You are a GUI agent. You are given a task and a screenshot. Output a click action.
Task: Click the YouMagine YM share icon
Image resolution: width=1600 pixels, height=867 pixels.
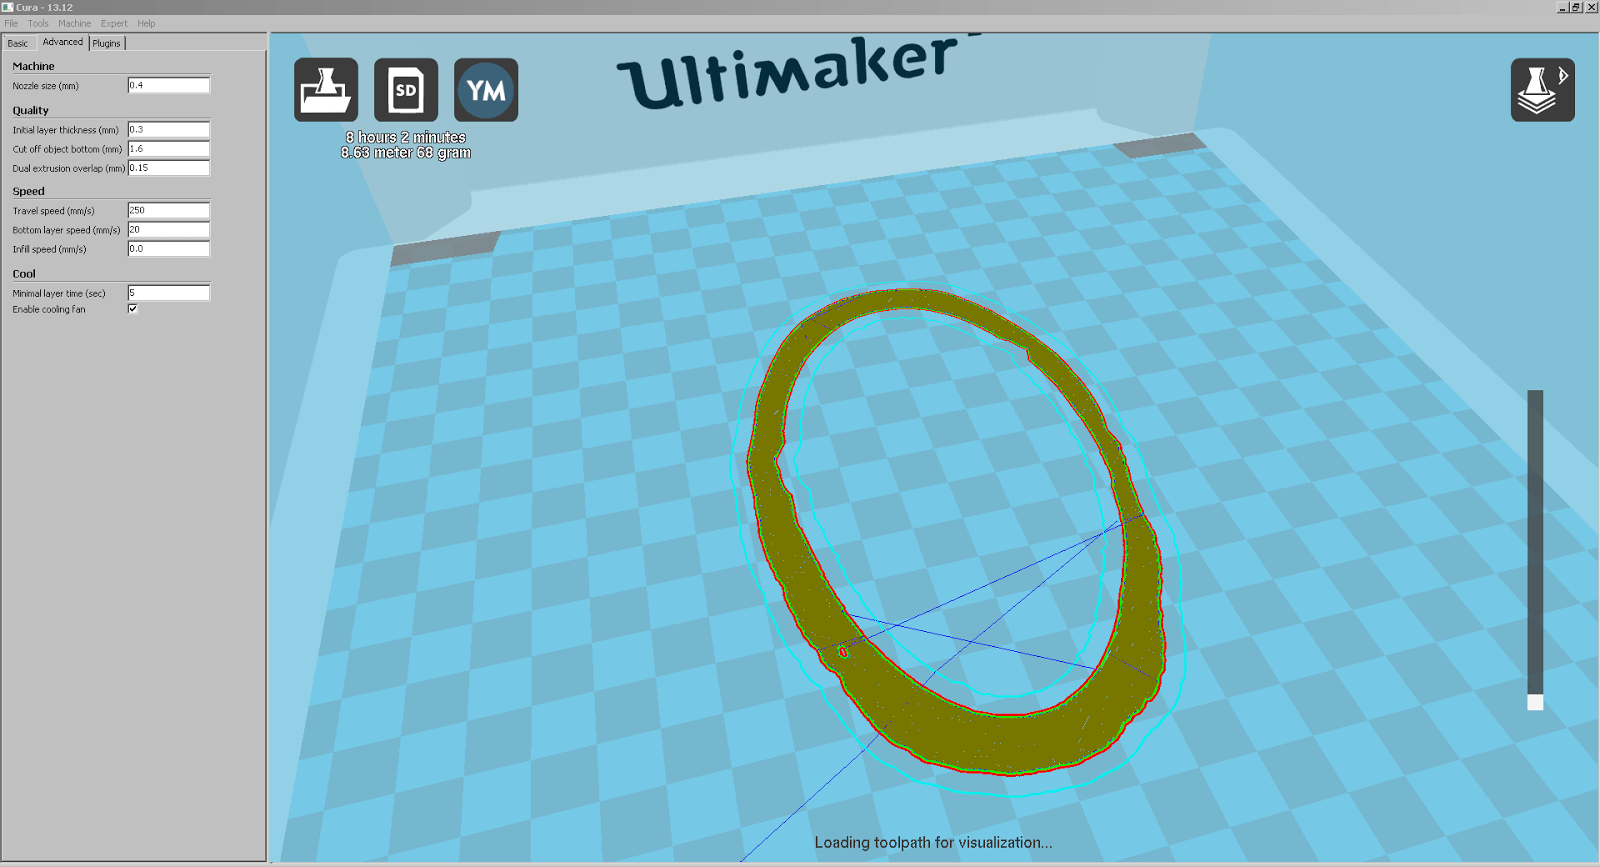[x=486, y=90]
